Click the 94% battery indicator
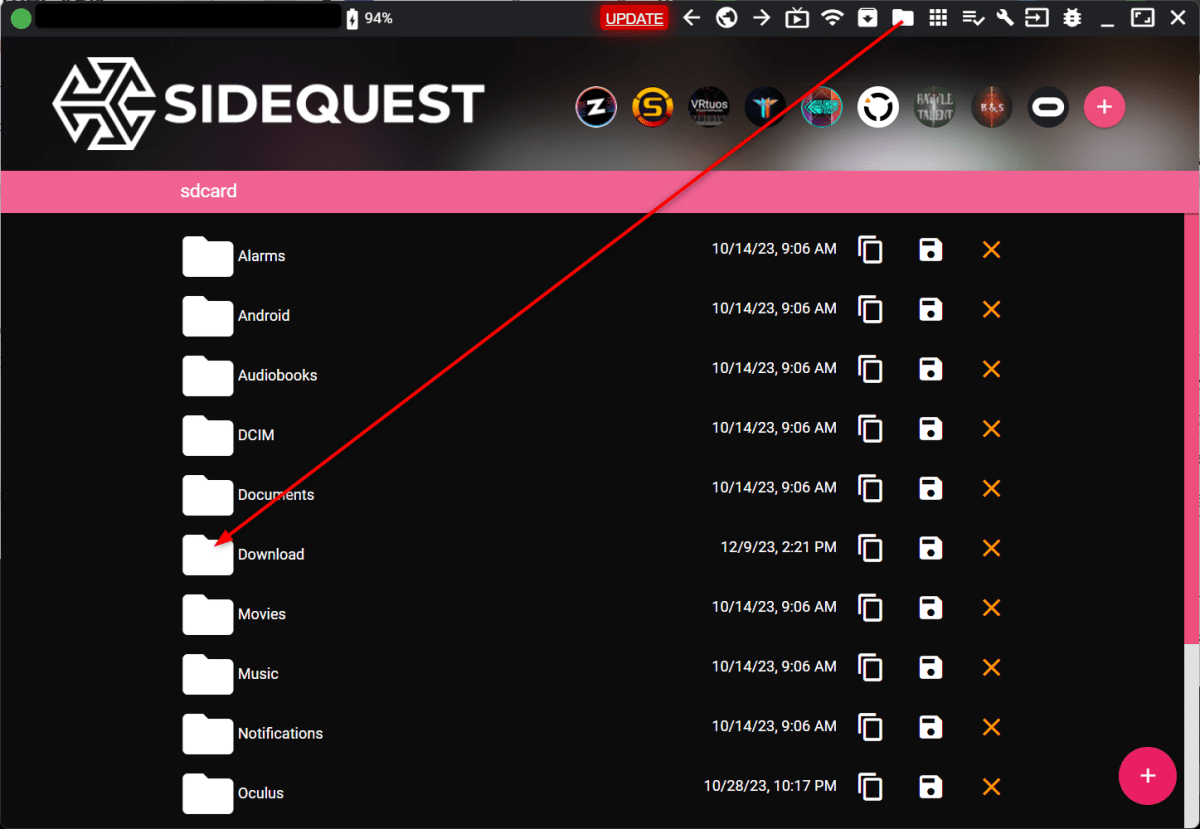 click(x=369, y=18)
